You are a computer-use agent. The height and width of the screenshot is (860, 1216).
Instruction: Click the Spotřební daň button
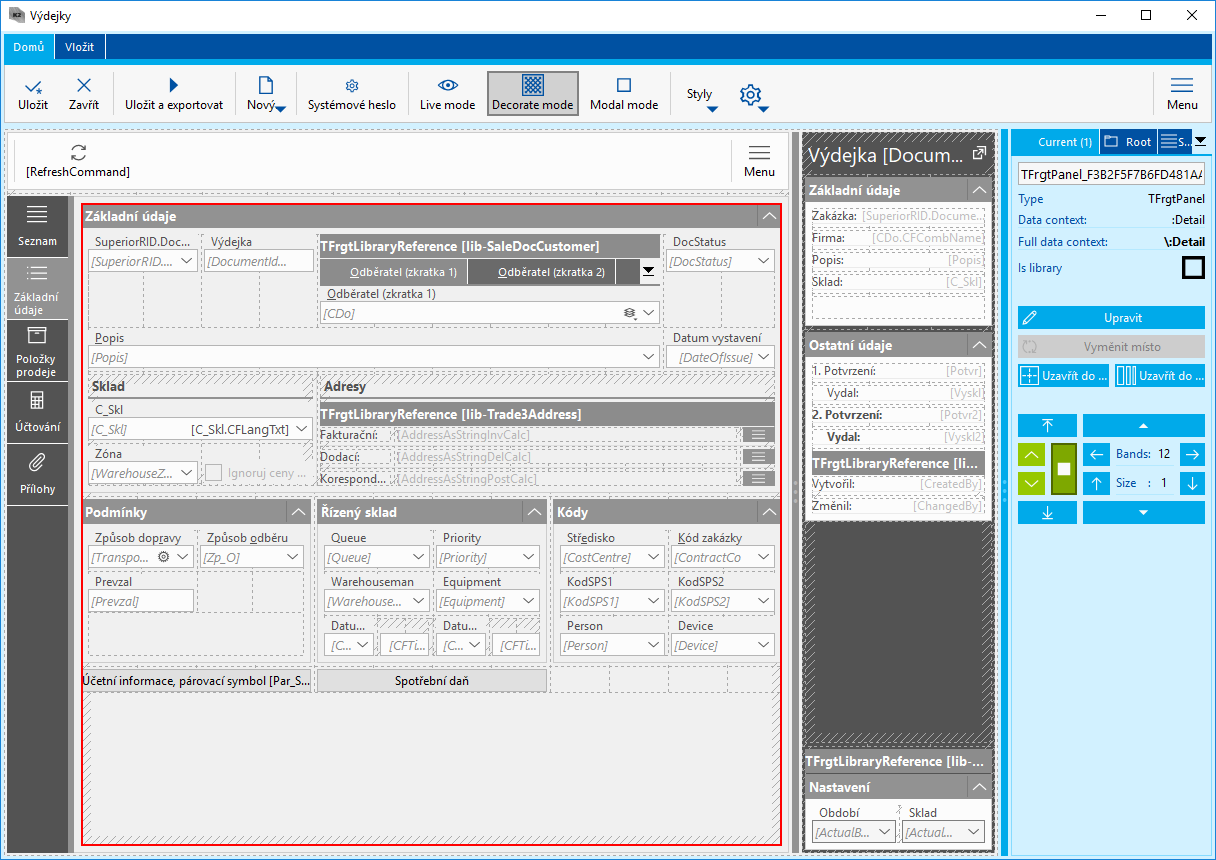[432, 681]
